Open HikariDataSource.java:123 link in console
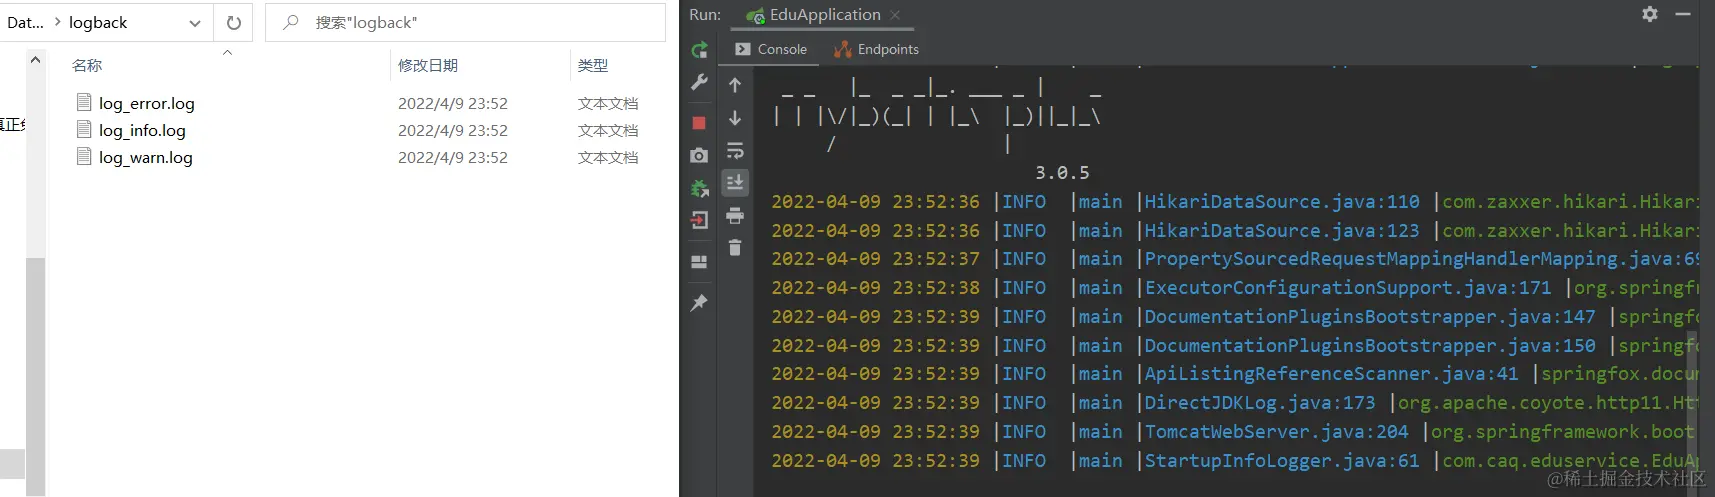The height and width of the screenshot is (497, 1715). [x=1282, y=231]
